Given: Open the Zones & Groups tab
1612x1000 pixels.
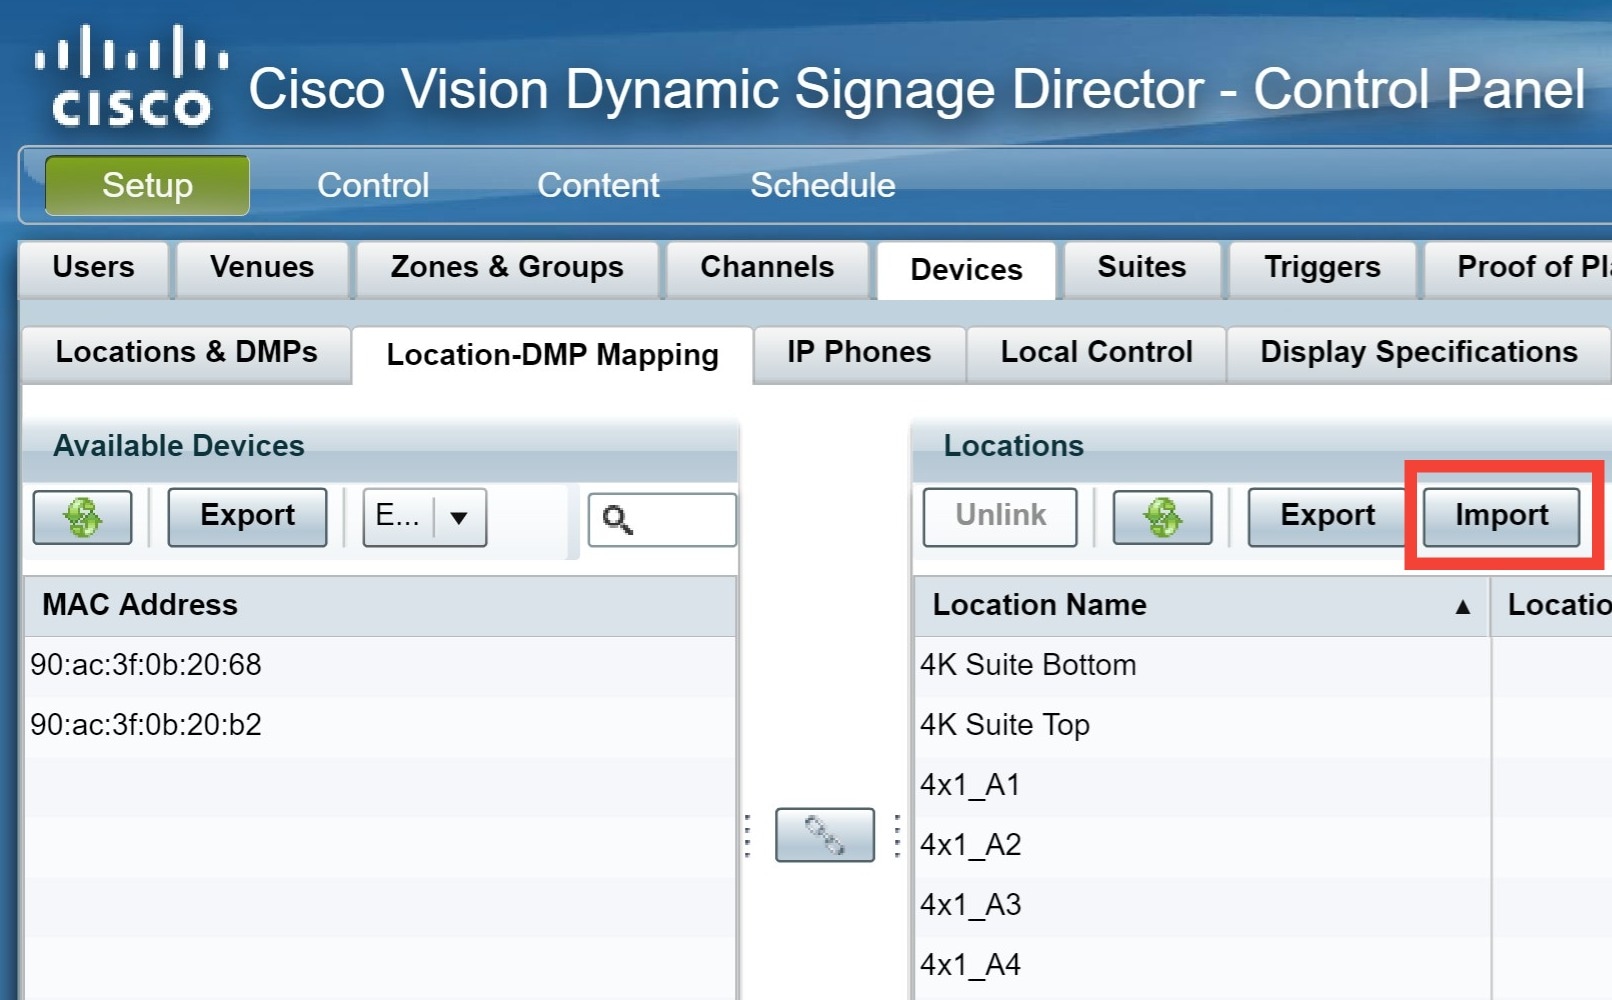Looking at the screenshot, I should click(x=507, y=267).
